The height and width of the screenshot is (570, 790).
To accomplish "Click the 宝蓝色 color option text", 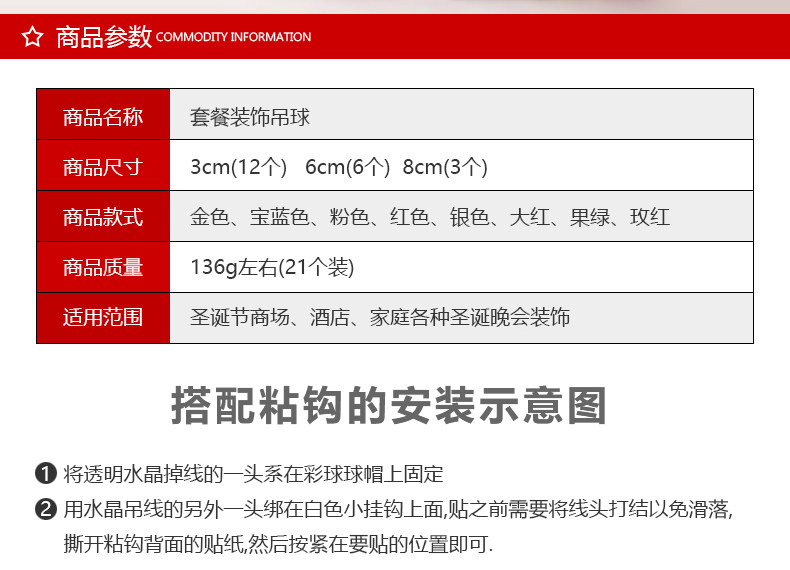I will (280, 217).
